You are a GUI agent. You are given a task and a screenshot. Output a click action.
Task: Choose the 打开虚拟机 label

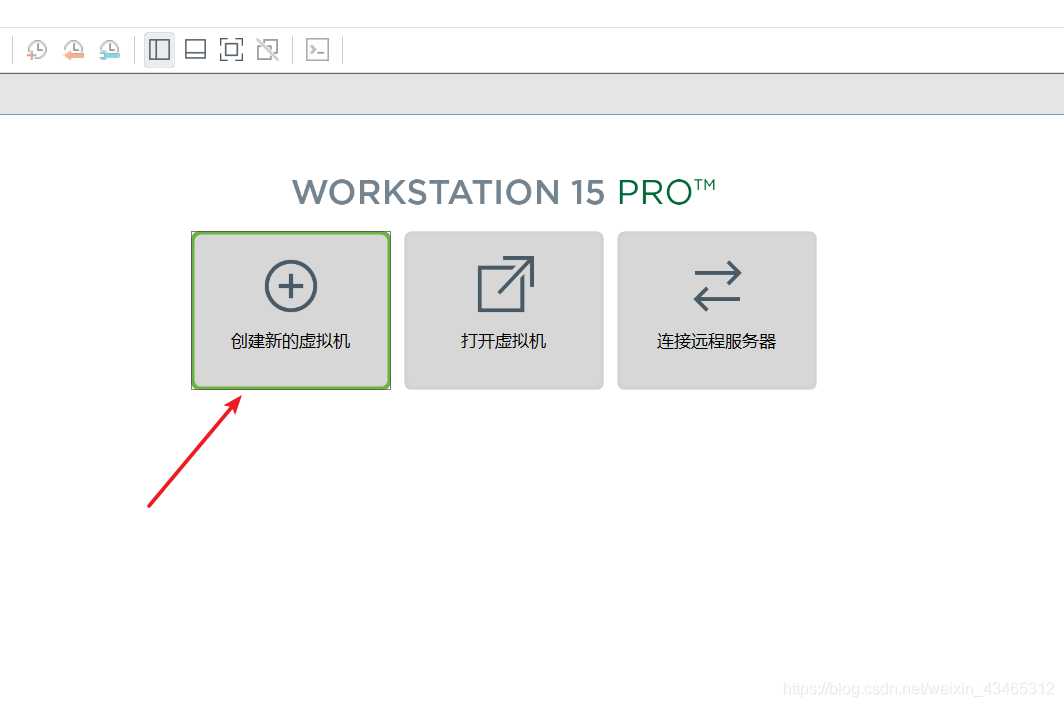[504, 341]
